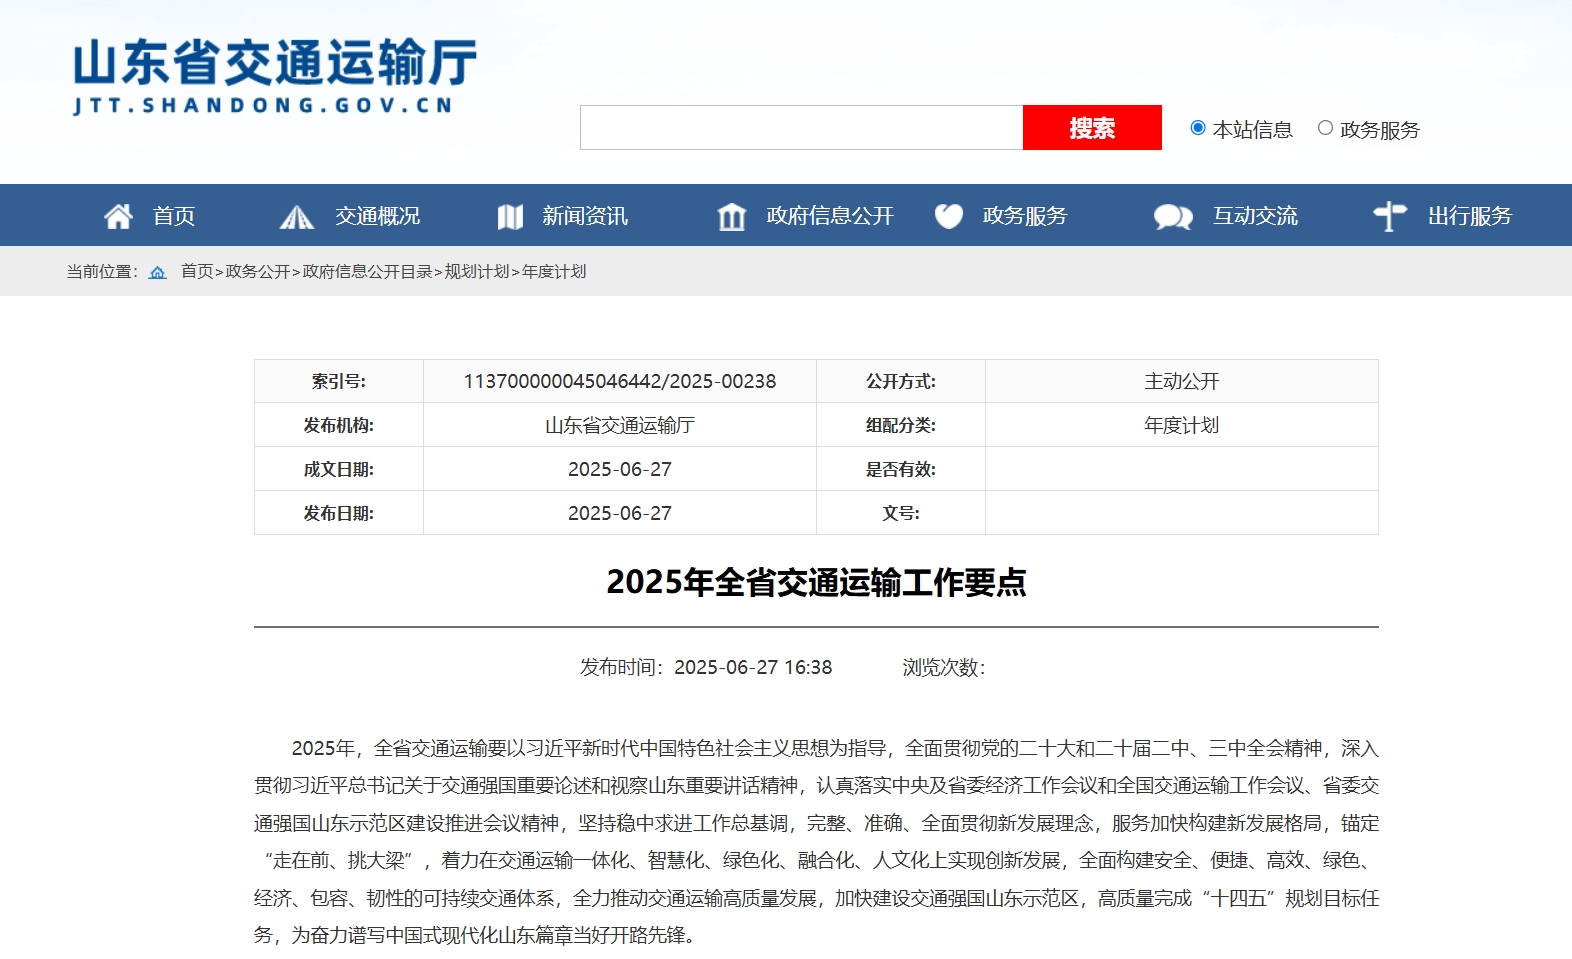Click the chat bubbles icon beside 互动交流
Image resolution: width=1572 pixels, height=959 pixels.
1172,217
